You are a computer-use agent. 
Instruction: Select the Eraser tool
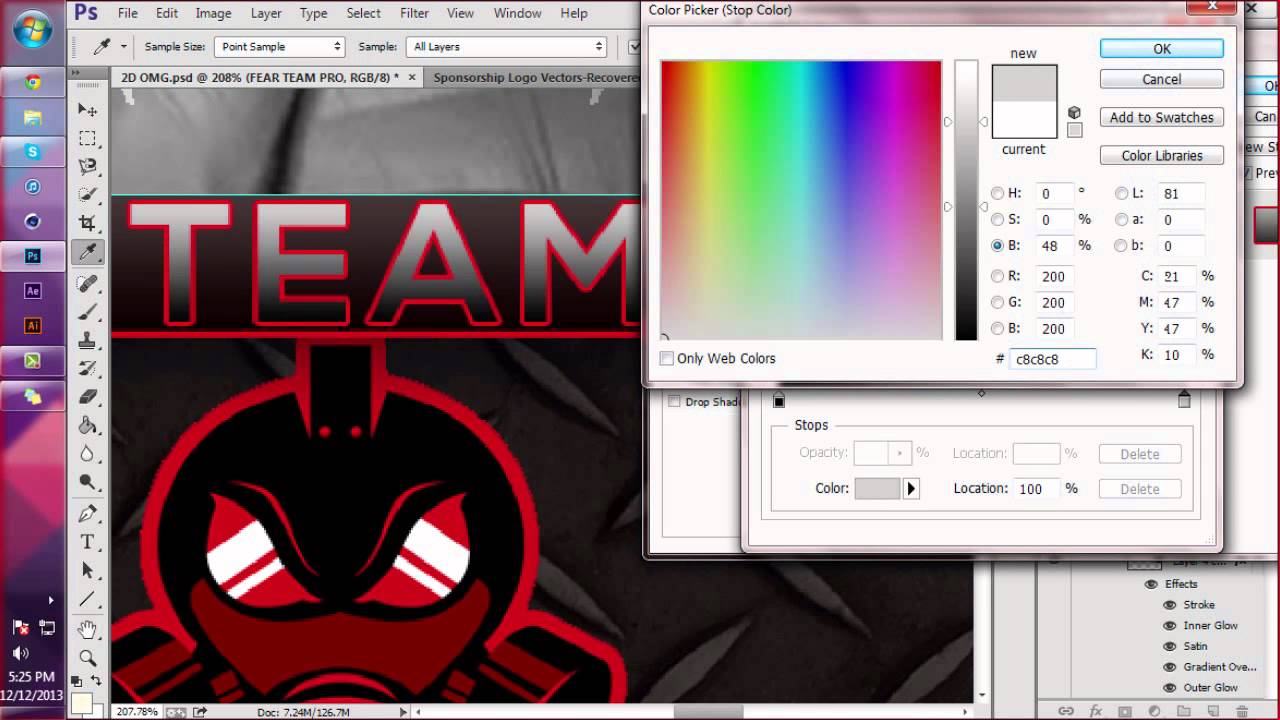click(88, 397)
